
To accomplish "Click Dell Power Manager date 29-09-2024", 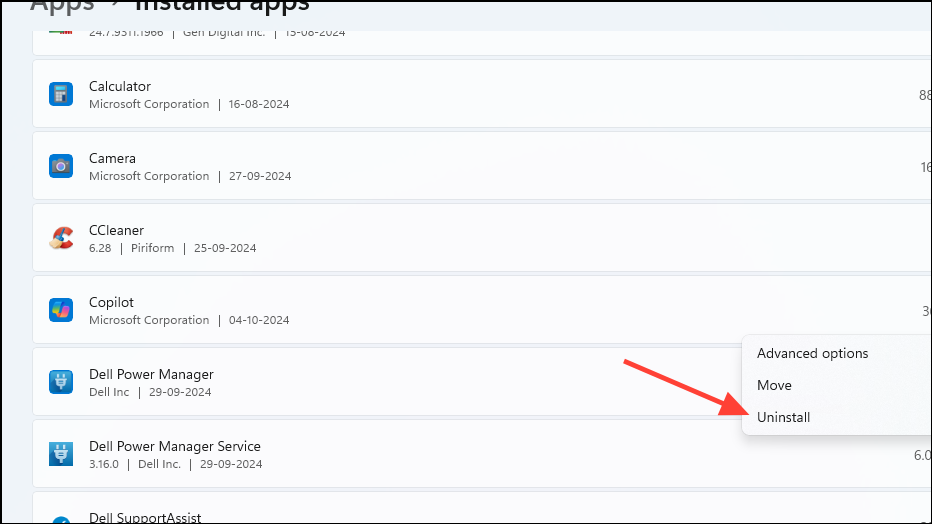I will 180,392.
